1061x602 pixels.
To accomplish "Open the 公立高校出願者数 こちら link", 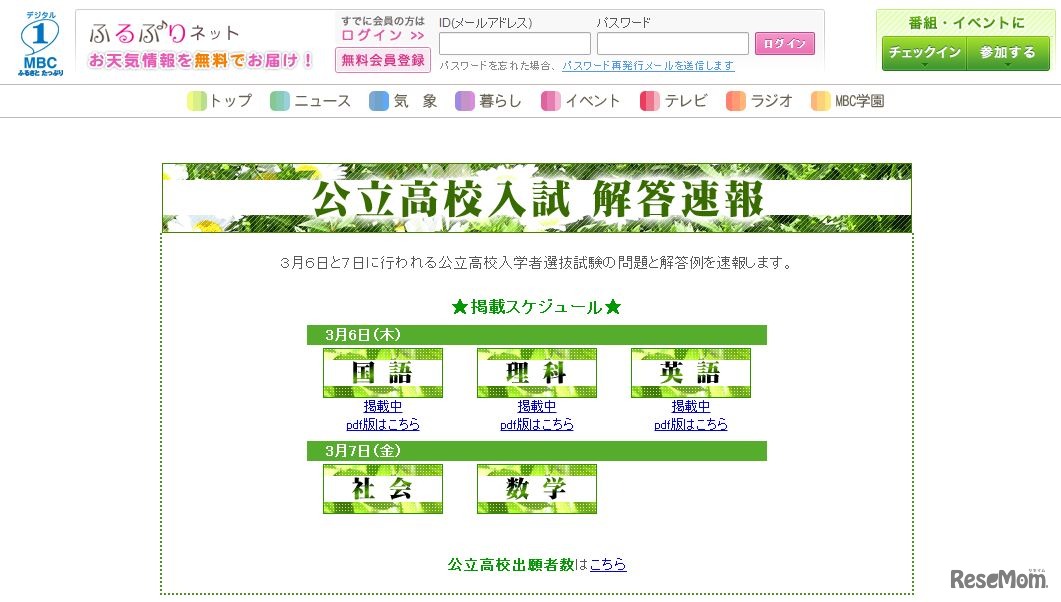I will coord(609,564).
